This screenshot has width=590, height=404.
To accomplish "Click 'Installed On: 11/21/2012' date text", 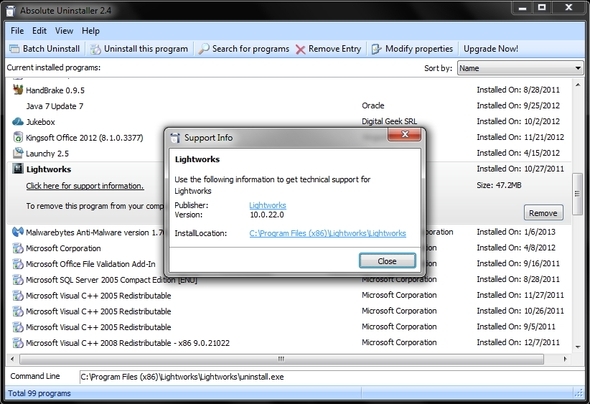I will tap(520, 137).
